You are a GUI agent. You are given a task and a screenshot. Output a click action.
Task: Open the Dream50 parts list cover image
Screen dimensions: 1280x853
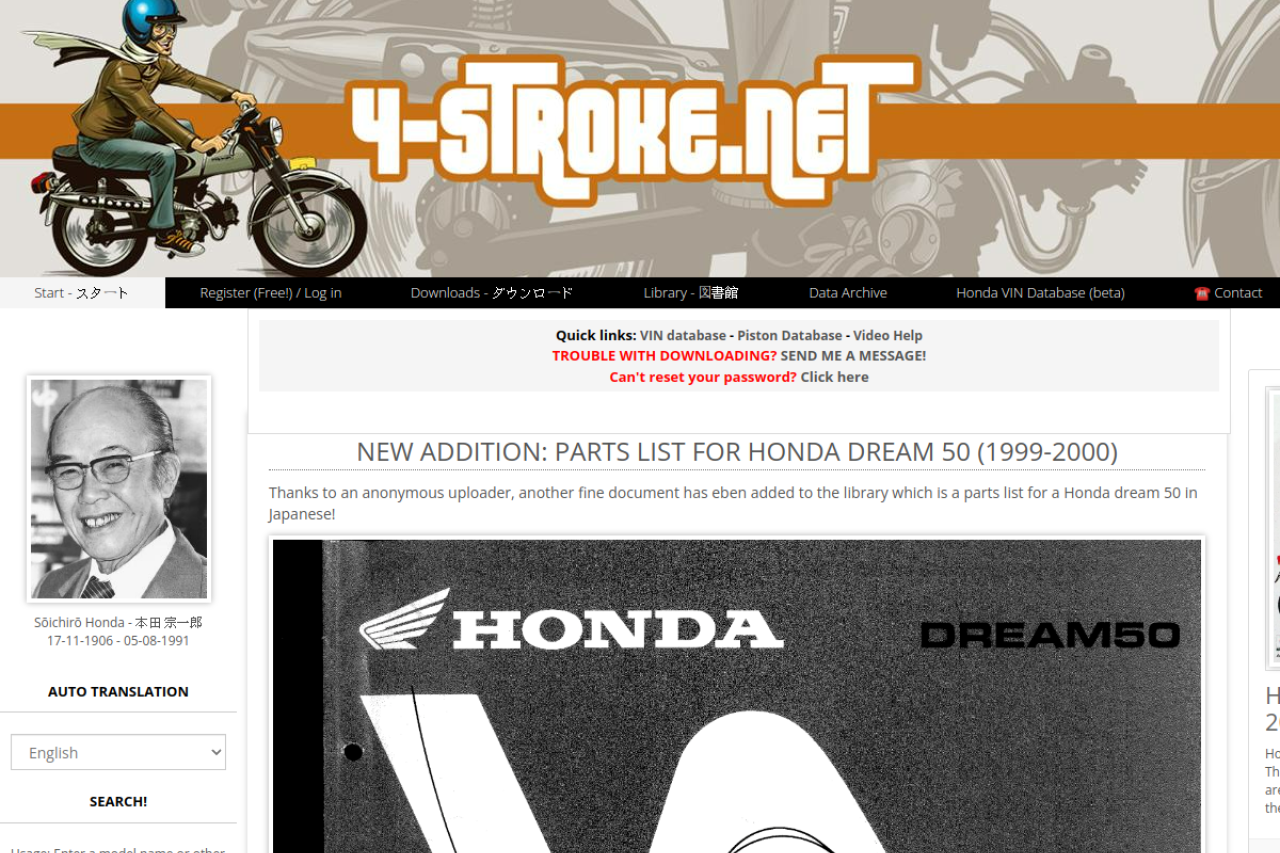[x=737, y=696]
